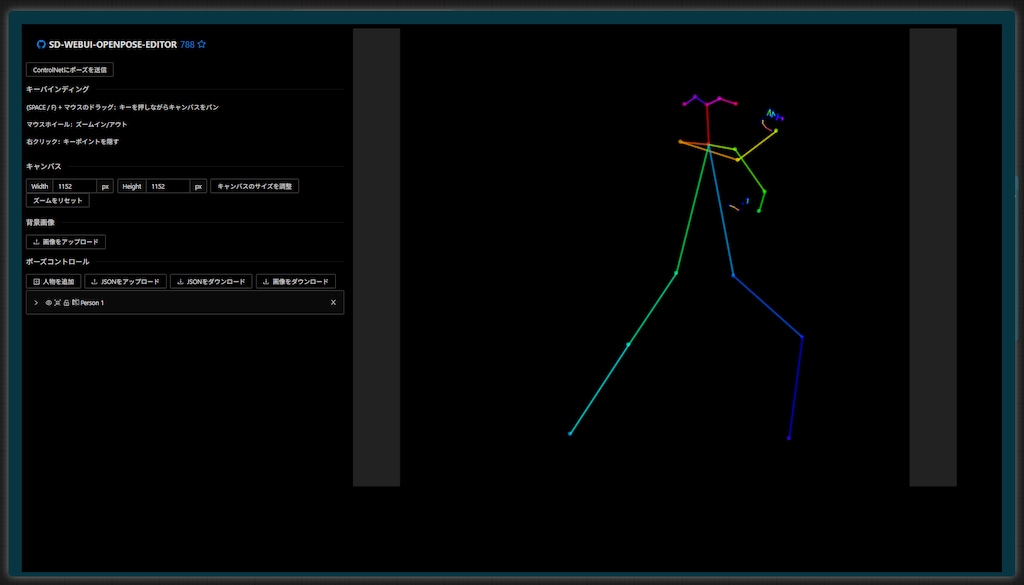Select the nose keypoint on skeleton
This screenshot has width=1024, height=585.
pyautogui.click(x=707, y=104)
